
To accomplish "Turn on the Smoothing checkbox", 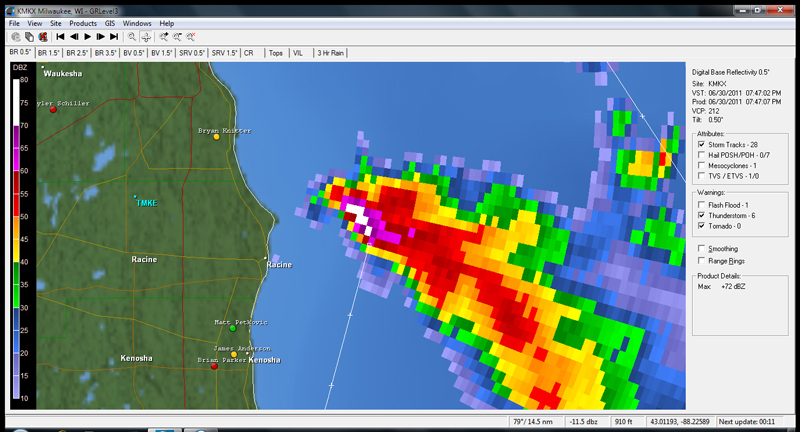I will [x=702, y=248].
